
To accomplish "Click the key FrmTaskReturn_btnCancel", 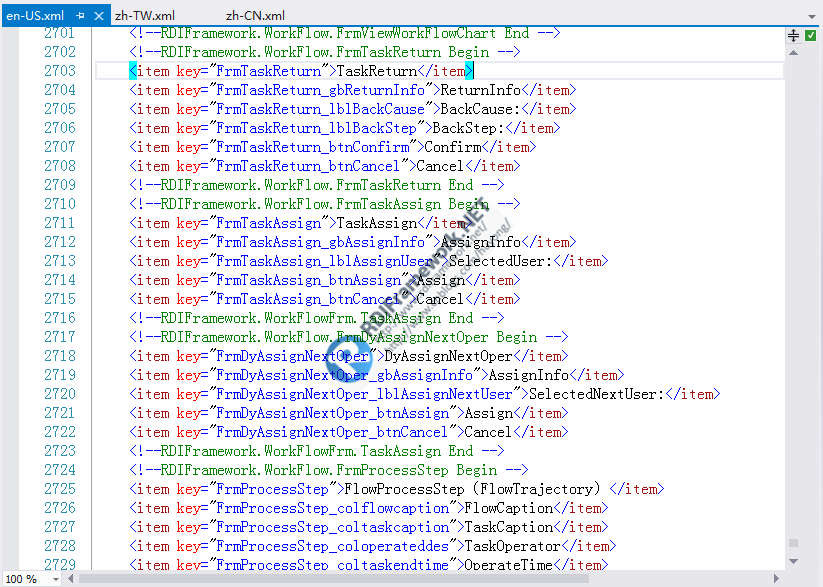I will (x=308, y=166).
